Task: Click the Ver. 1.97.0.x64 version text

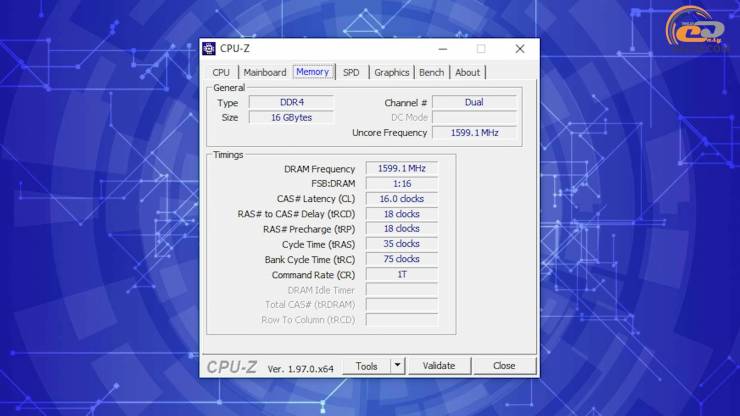Action: tap(301, 369)
